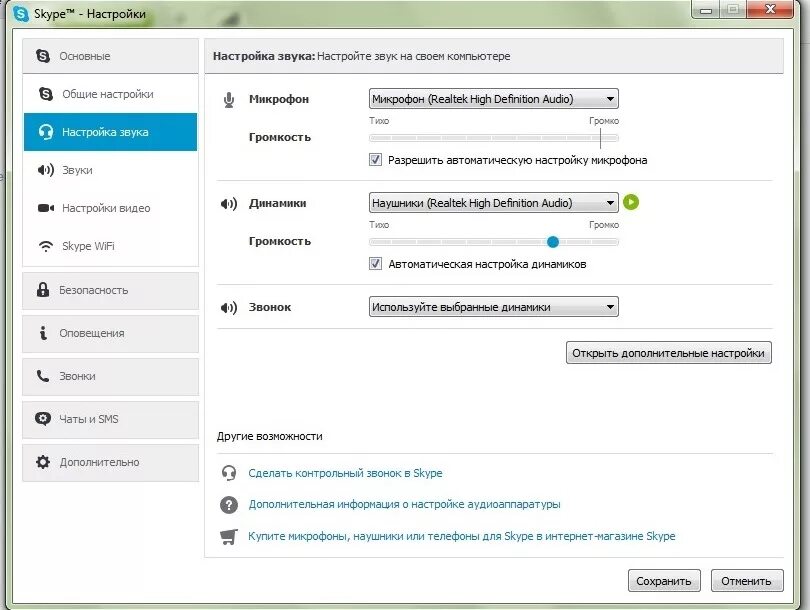
Task: Click the padlock icon beside Безопасность
Action: (x=43, y=290)
